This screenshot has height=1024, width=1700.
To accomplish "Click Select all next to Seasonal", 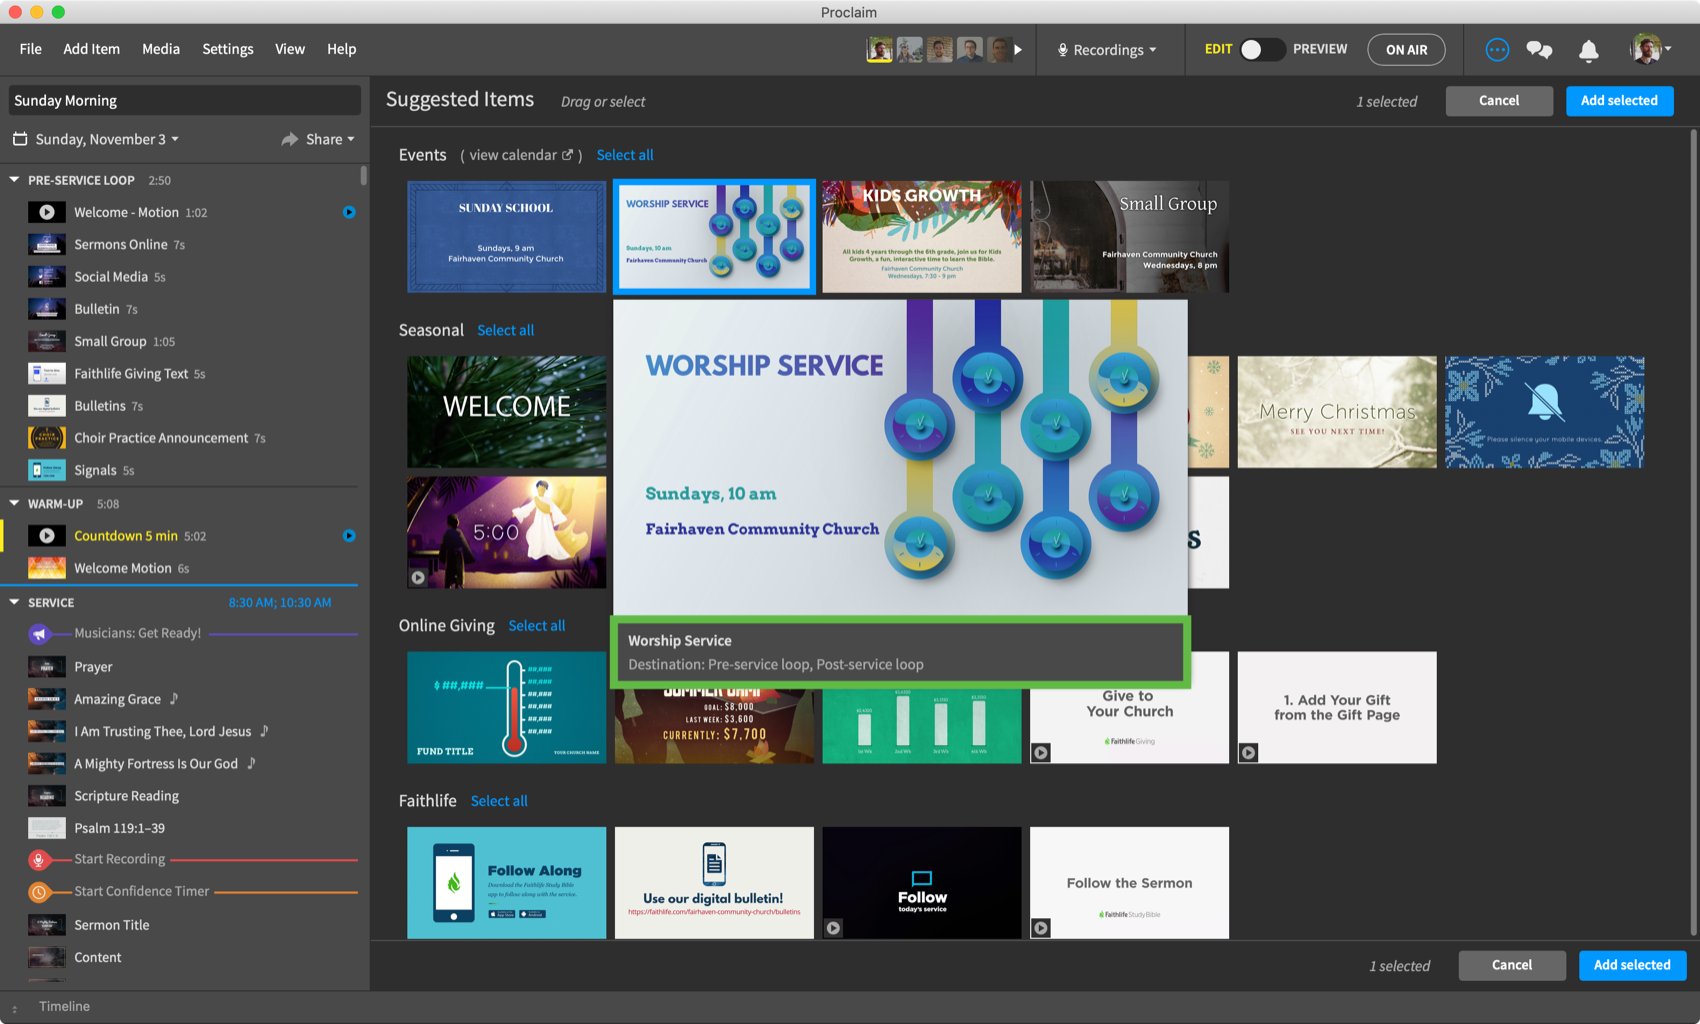I will [506, 330].
